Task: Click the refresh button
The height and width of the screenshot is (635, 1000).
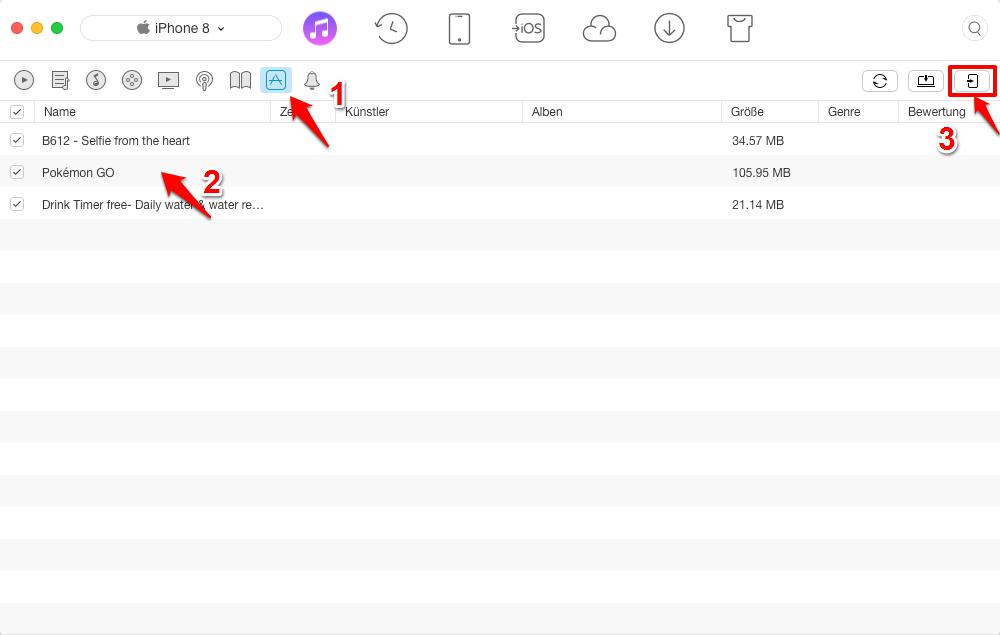Action: pos(880,81)
